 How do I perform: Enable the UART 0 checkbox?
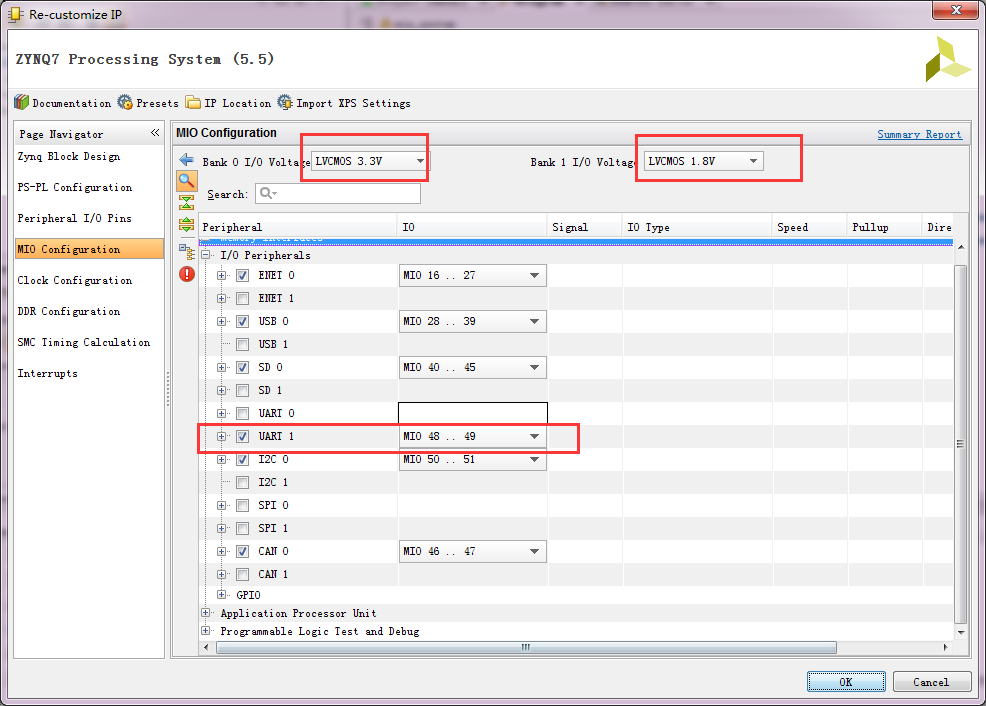[x=242, y=413]
